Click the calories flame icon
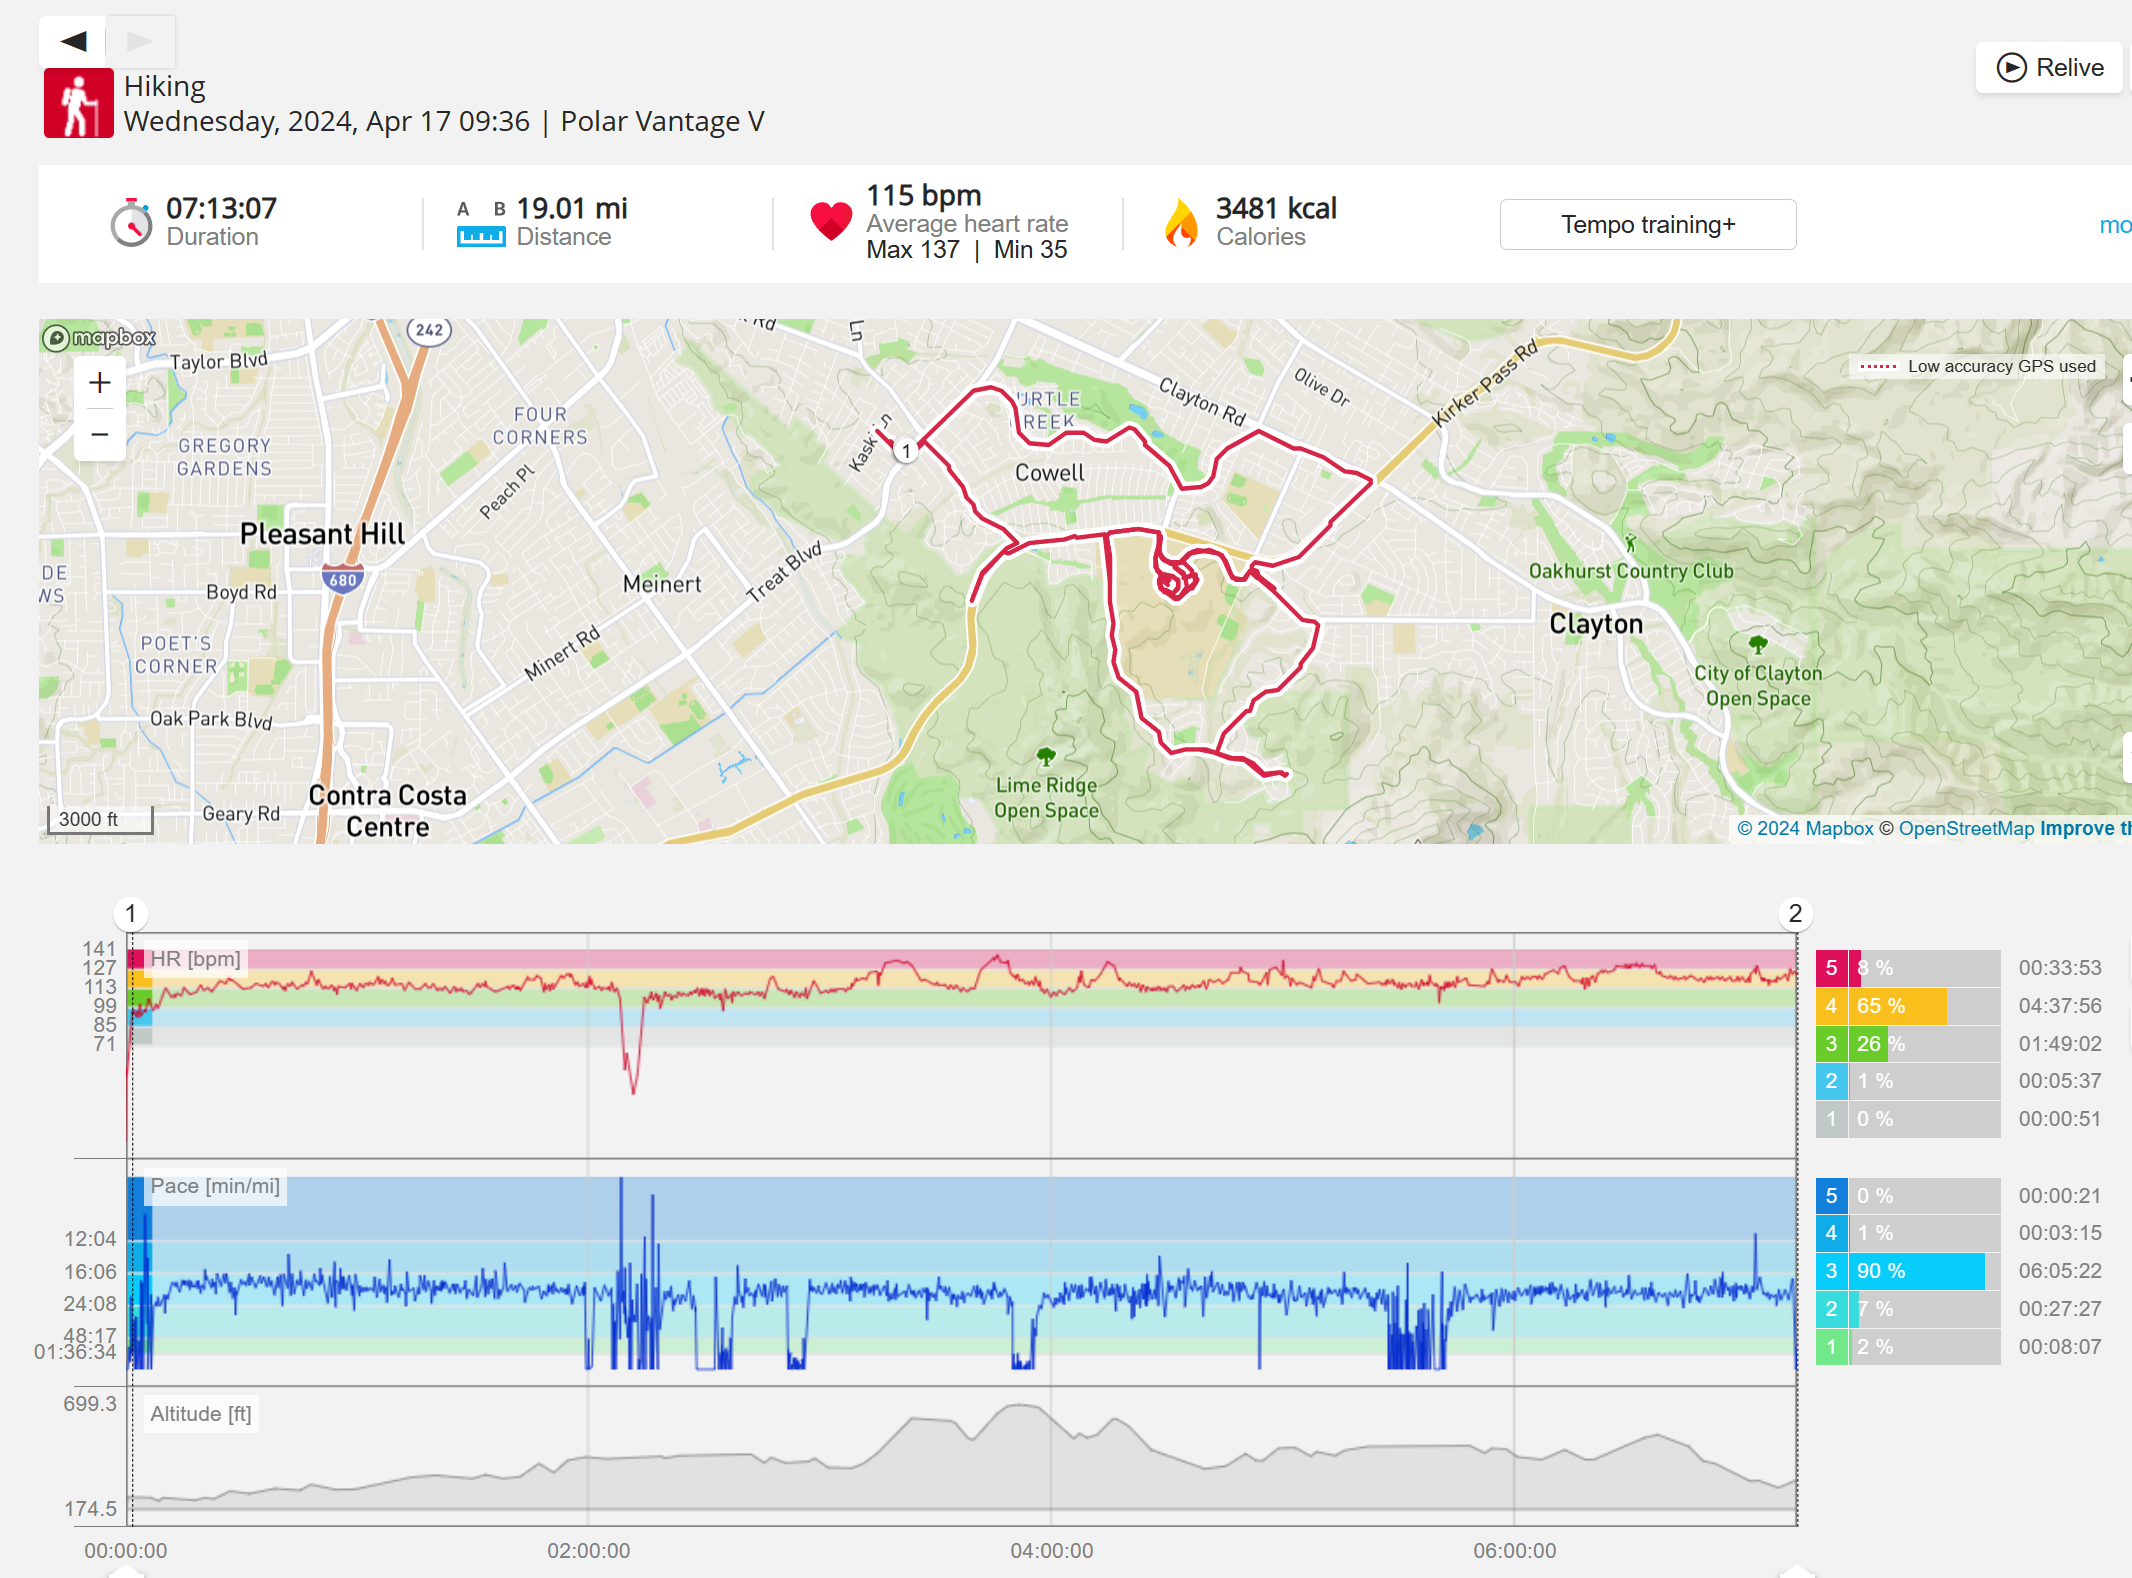Image resolution: width=2132 pixels, height=1578 pixels. [1181, 222]
